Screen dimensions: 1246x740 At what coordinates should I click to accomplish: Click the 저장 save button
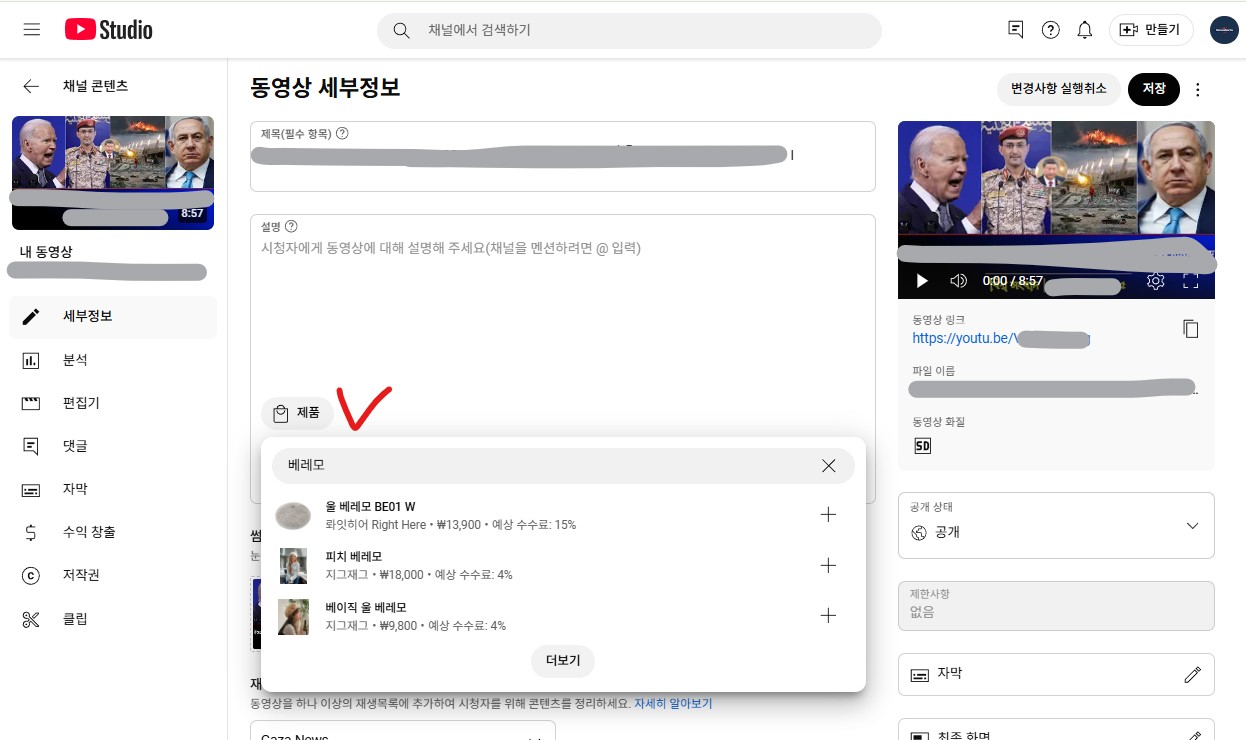1153,89
